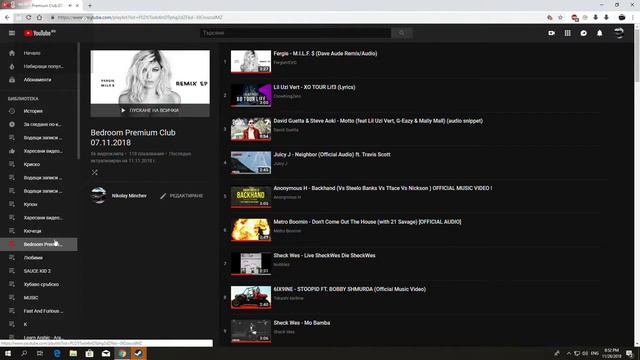Open Juicy J - Neighbor ft. Travis Scott title

pyautogui.click(x=332, y=155)
